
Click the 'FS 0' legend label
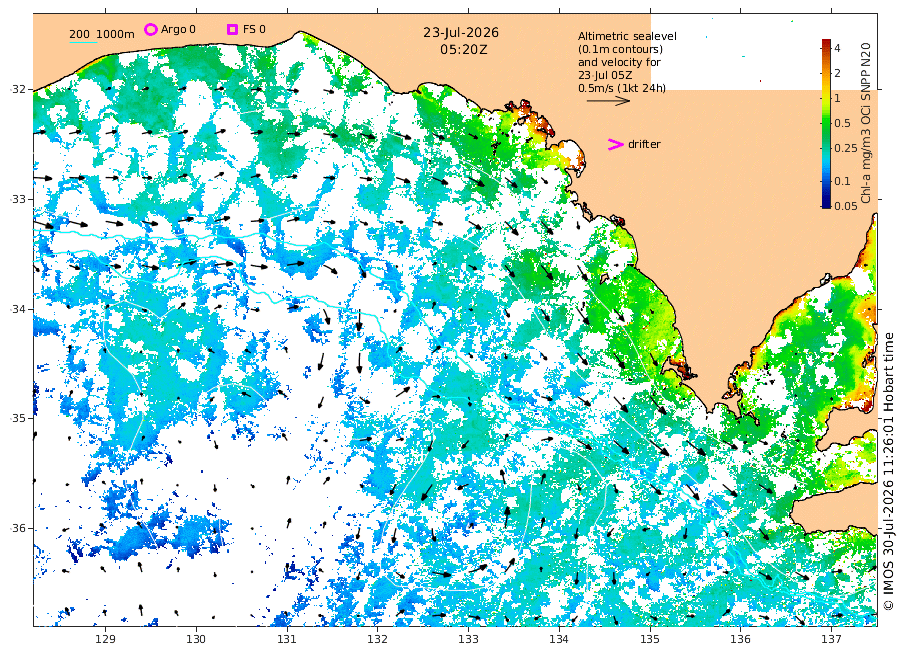coord(254,29)
